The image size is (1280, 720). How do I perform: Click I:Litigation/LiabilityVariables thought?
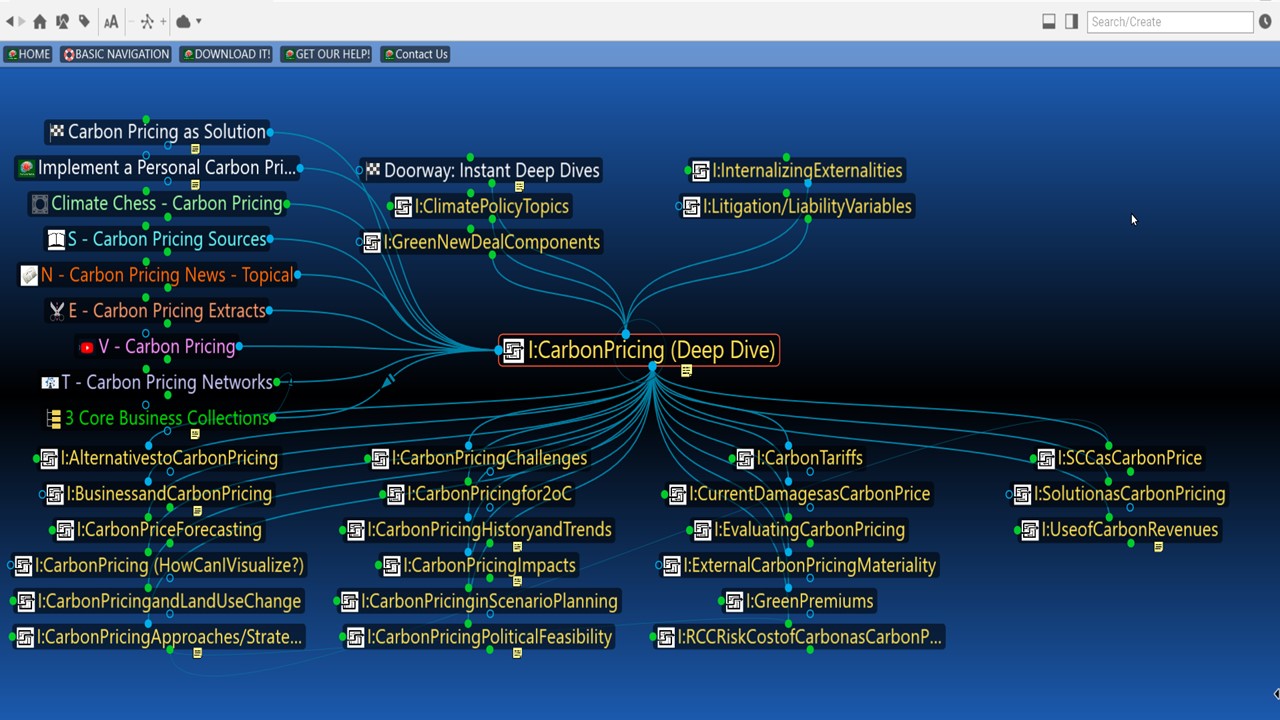796,206
